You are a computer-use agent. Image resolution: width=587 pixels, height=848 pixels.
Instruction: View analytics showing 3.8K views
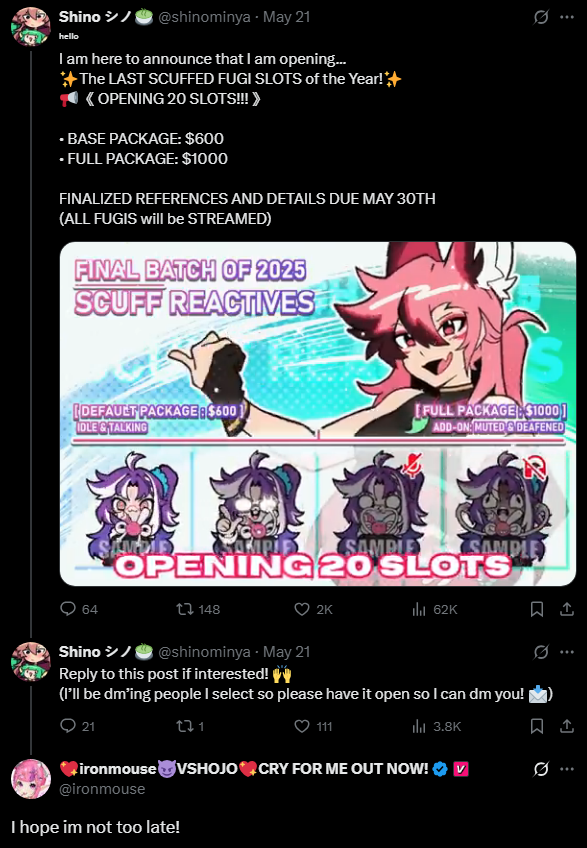click(x=436, y=726)
